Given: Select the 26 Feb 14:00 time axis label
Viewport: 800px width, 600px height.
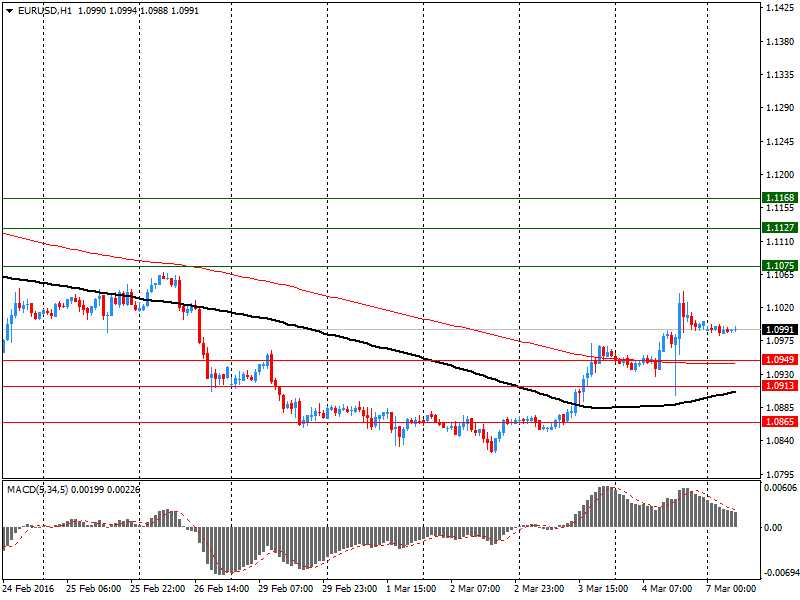Looking at the screenshot, I should tap(221, 589).
